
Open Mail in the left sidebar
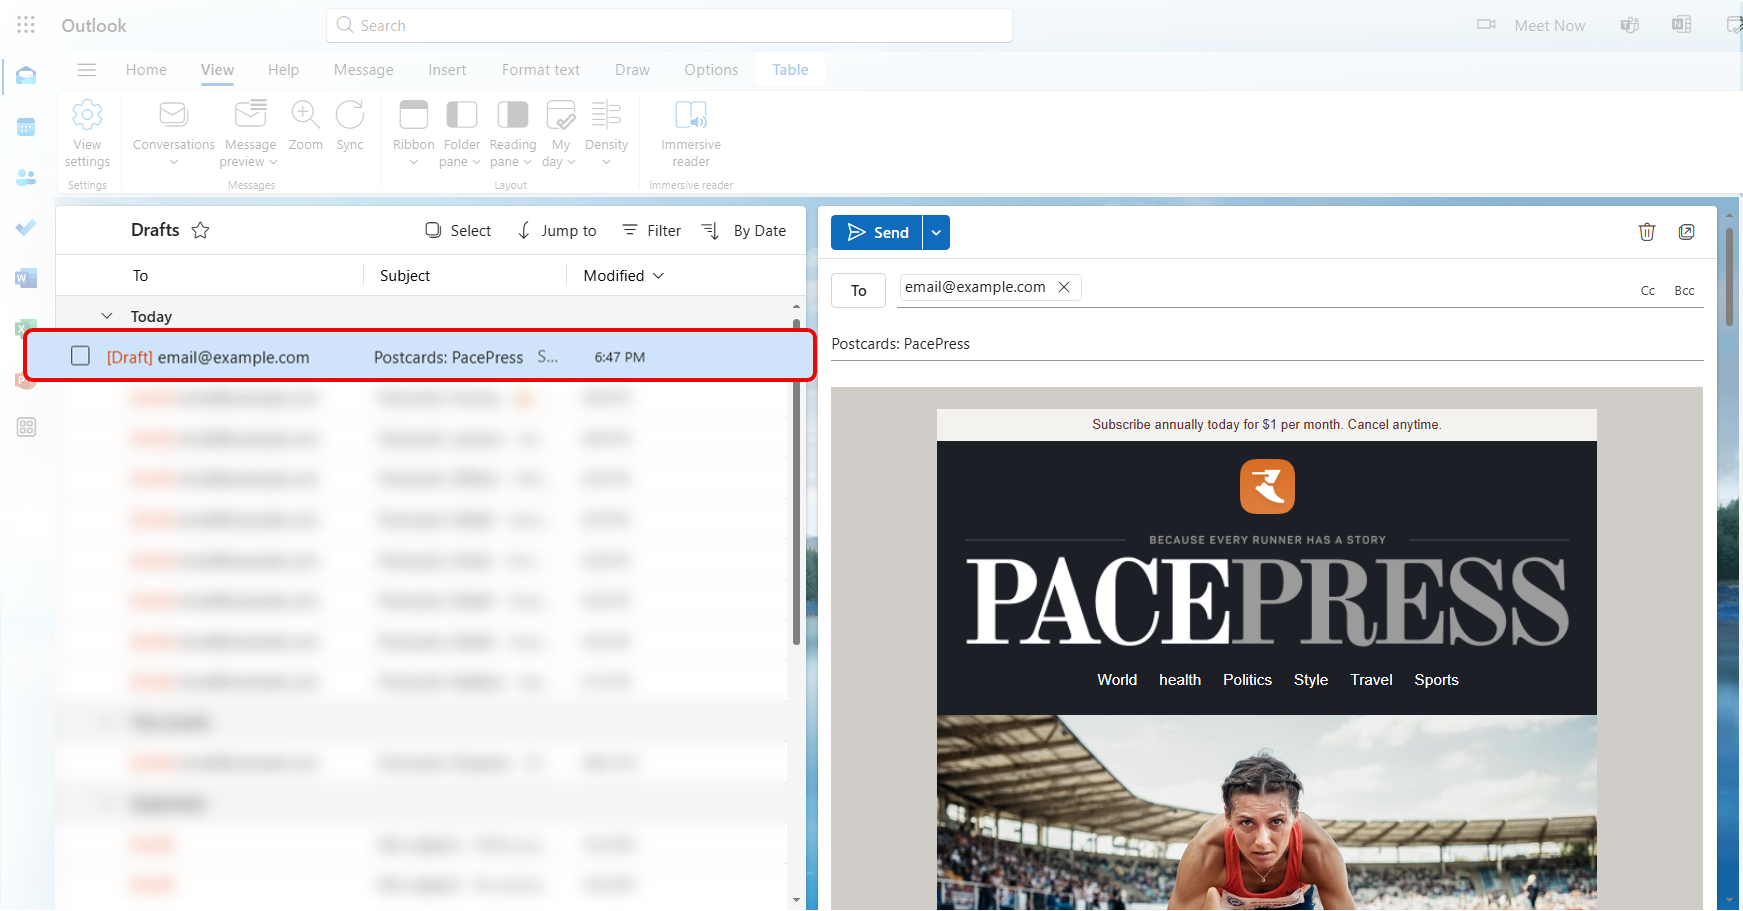click(x=26, y=76)
